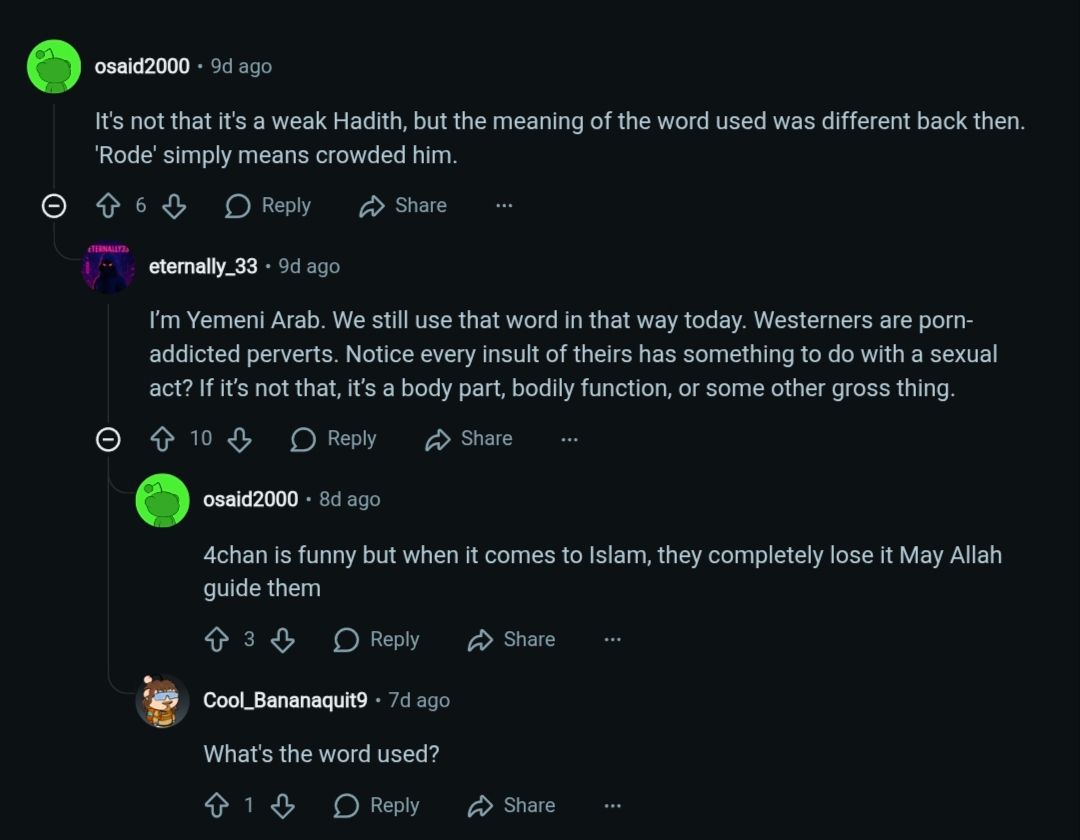Collapse osaid2000's top-level comment thread
This screenshot has height=840, width=1080.
54,206
